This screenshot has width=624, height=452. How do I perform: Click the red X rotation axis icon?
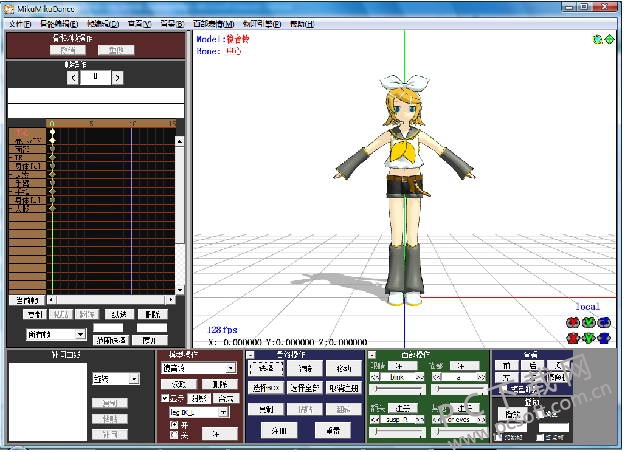[573, 322]
